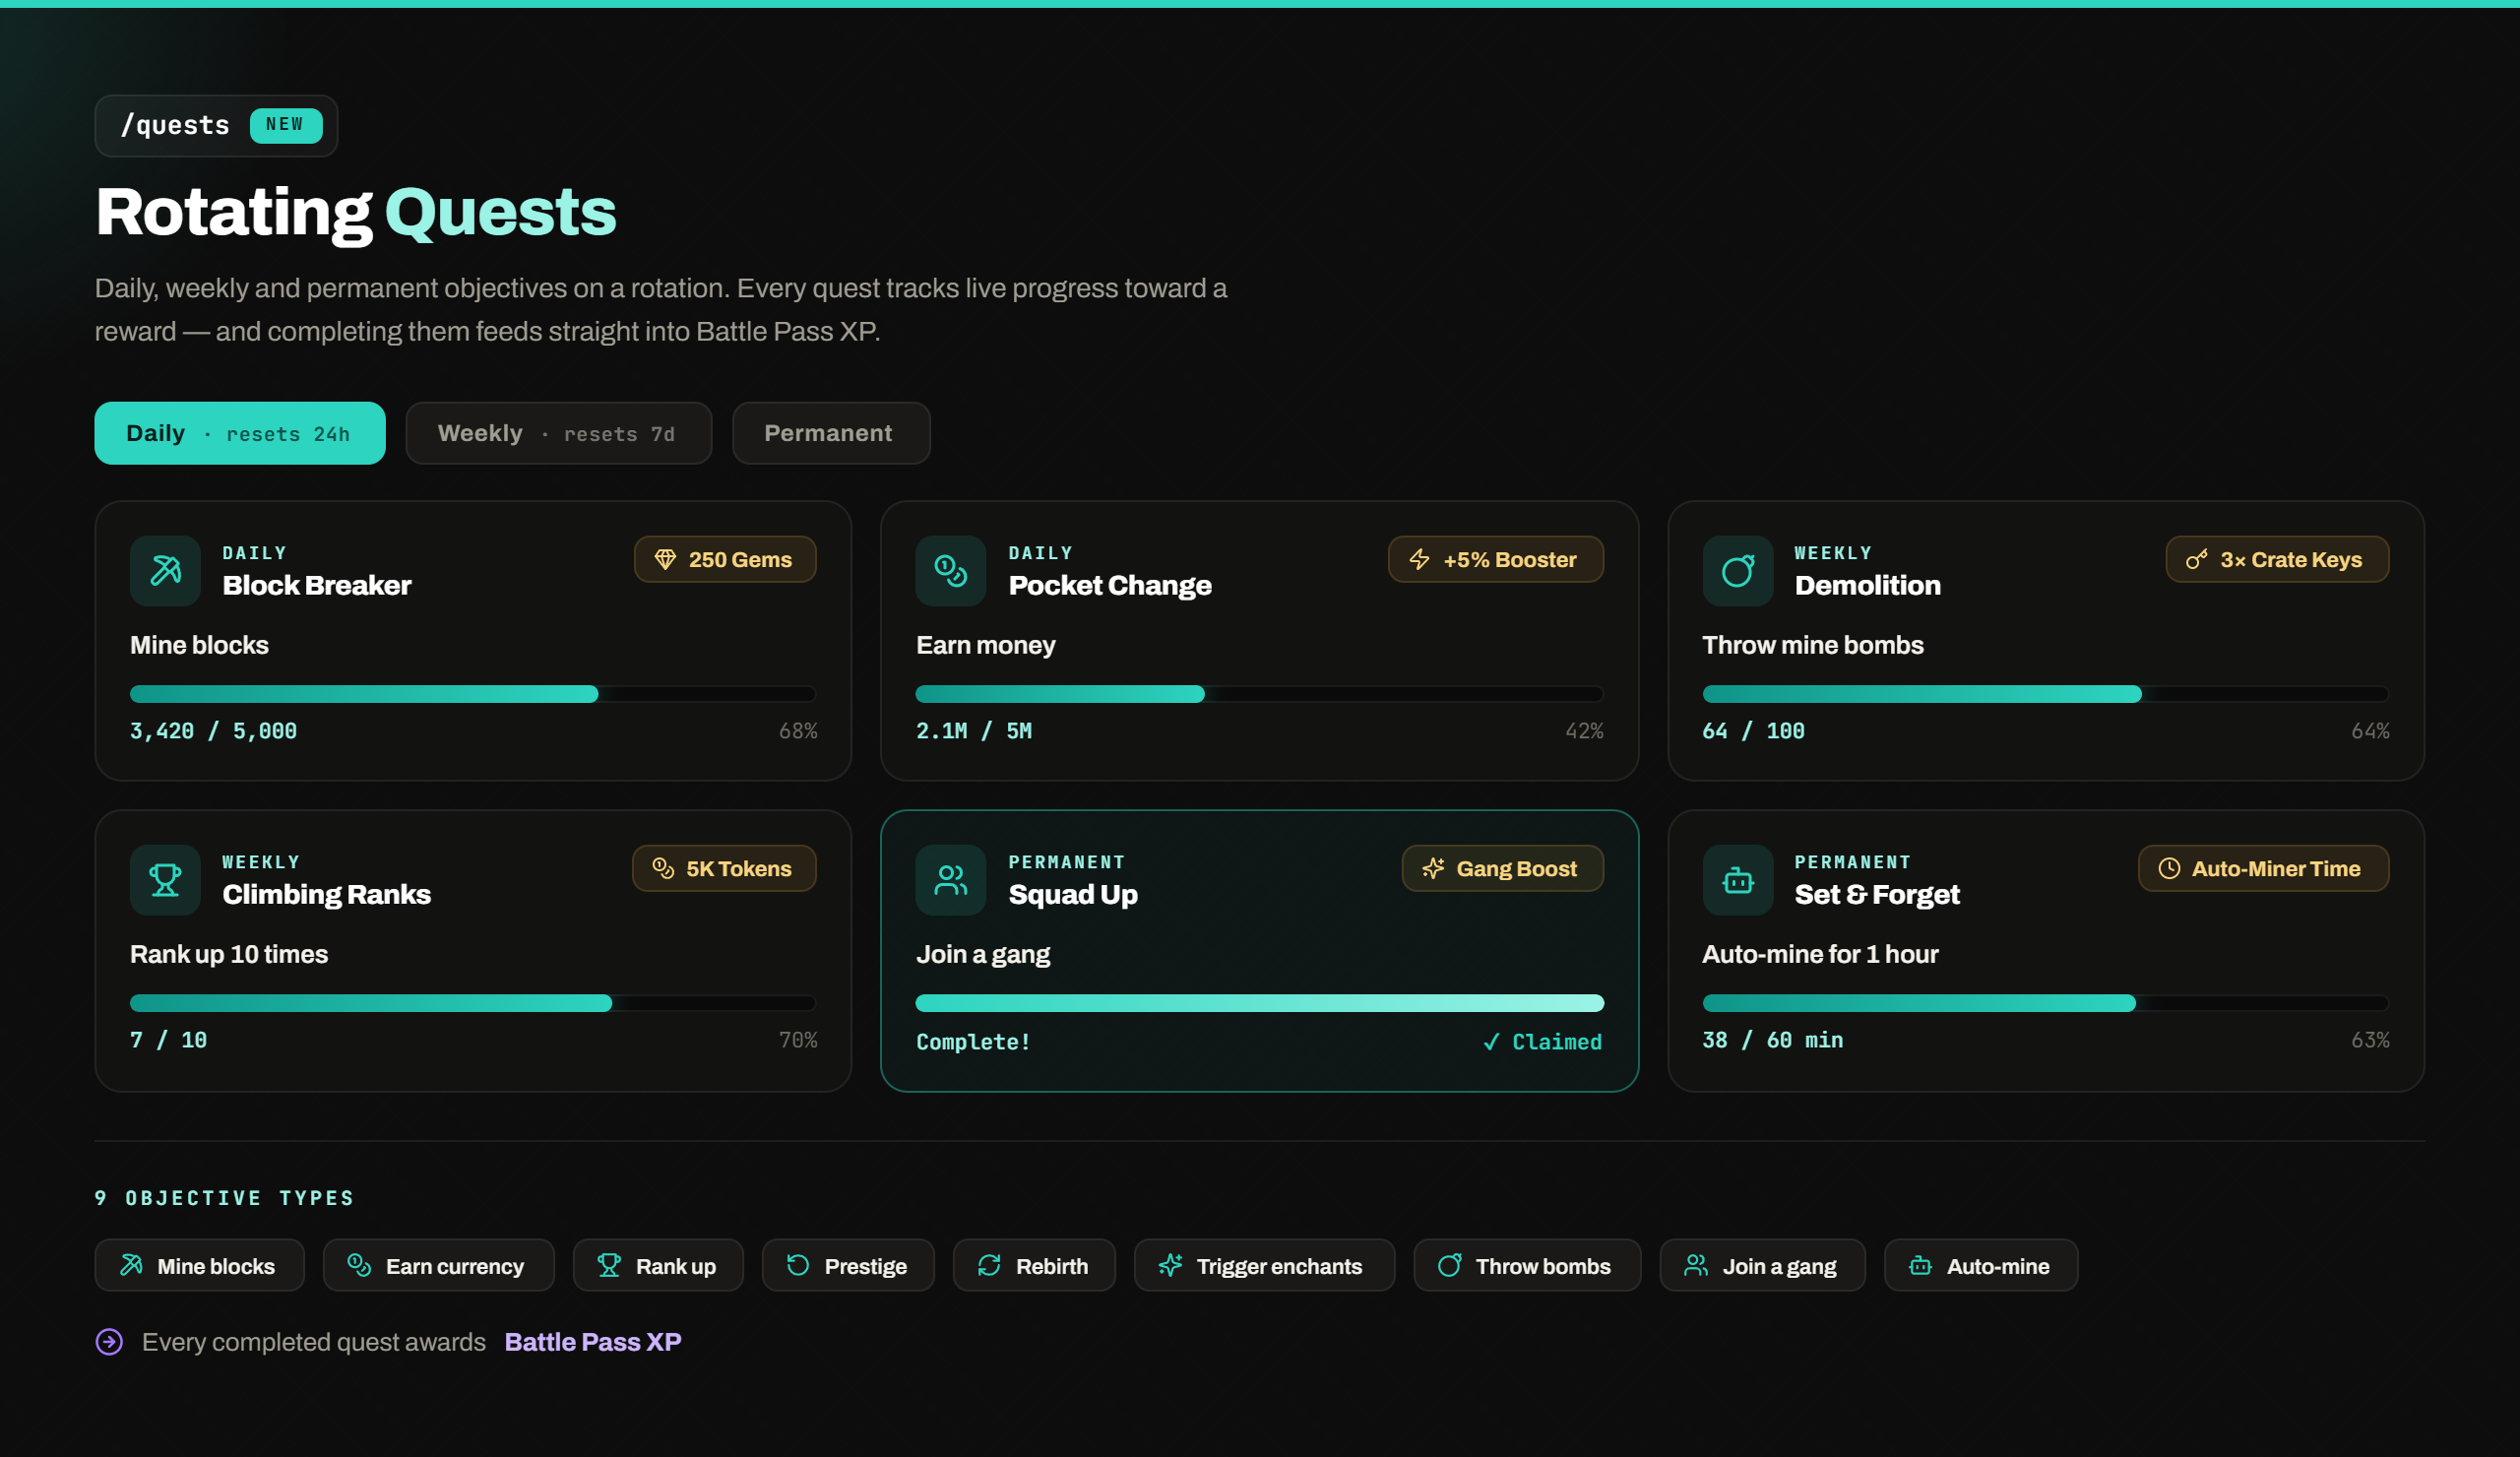Click the Prestige objective chip
The width and height of the screenshot is (2520, 1457).
pyautogui.click(x=848, y=1266)
